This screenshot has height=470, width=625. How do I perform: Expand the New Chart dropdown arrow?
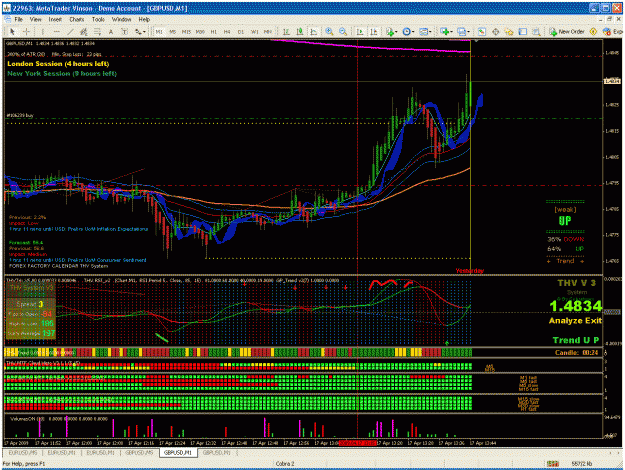point(451,32)
